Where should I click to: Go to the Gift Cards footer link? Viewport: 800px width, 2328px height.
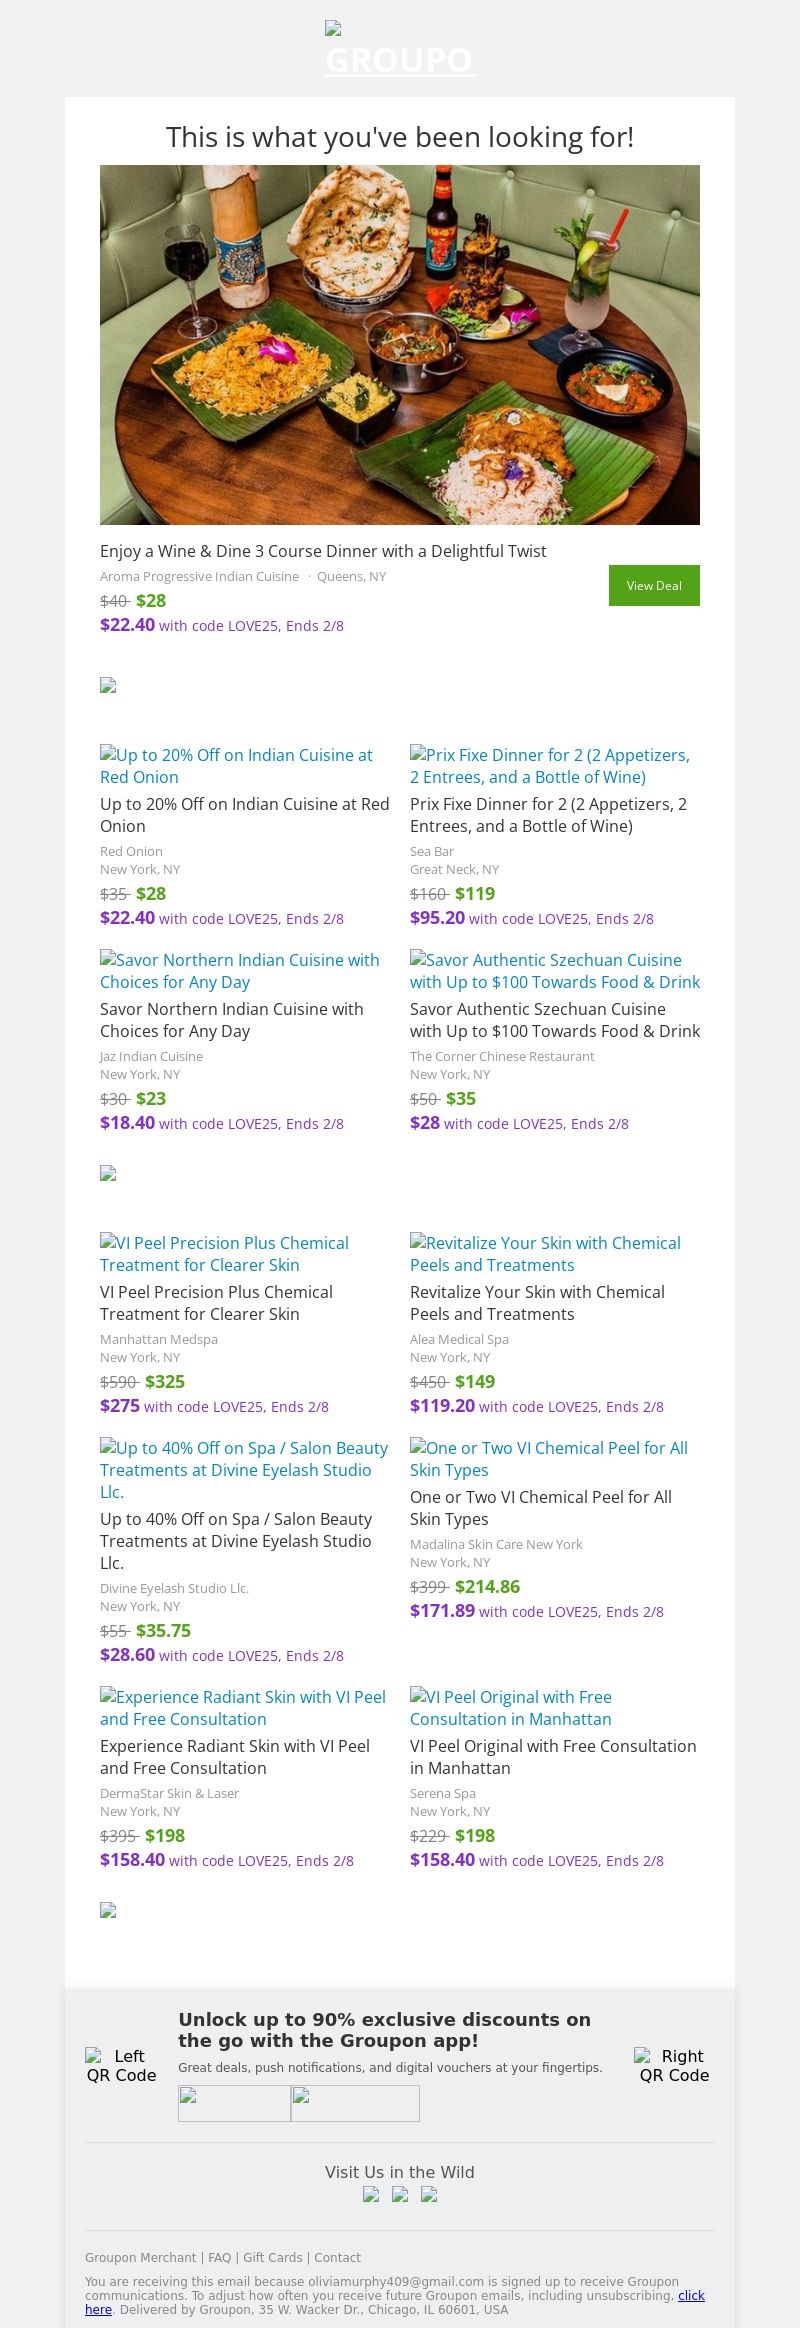(x=272, y=2257)
